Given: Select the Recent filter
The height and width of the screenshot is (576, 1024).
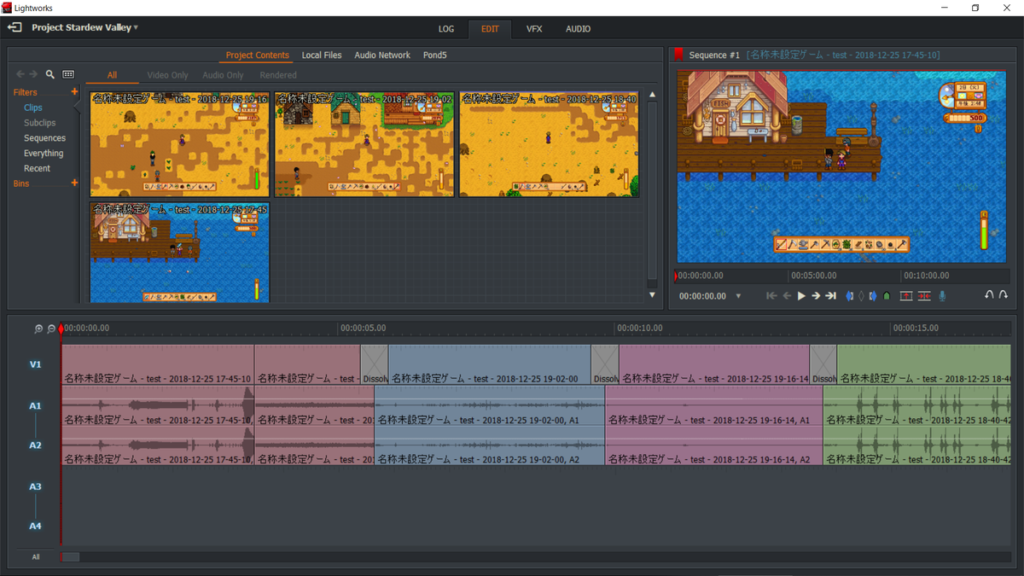Looking at the screenshot, I should (37, 168).
